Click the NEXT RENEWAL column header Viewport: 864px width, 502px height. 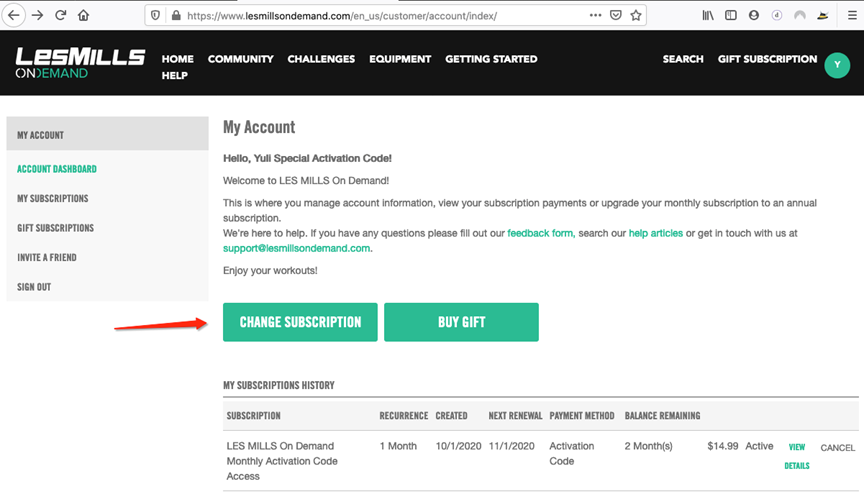point(515,416)
